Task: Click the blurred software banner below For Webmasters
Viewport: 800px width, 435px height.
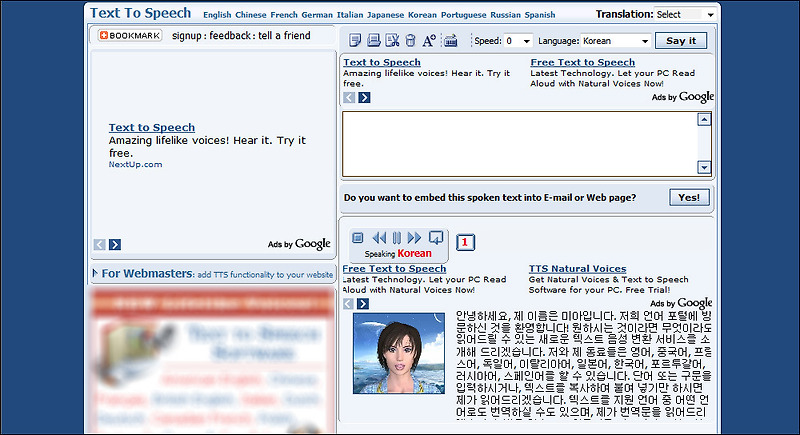Action: [213, 361]
